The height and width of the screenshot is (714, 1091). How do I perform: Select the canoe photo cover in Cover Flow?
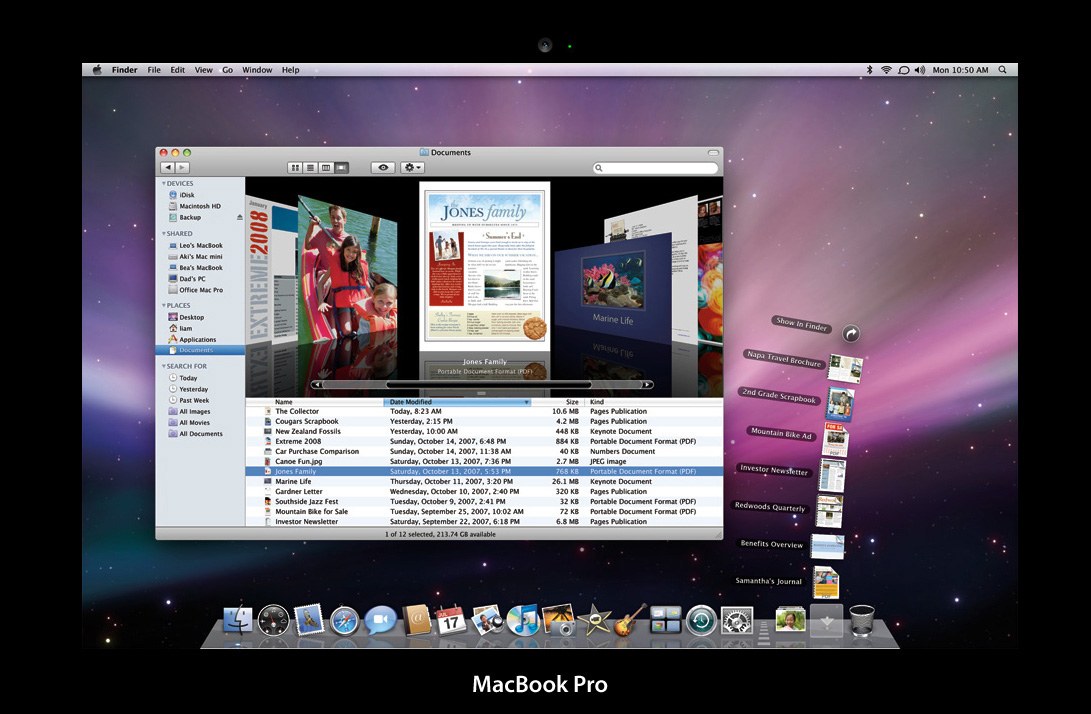click(347, 267)
